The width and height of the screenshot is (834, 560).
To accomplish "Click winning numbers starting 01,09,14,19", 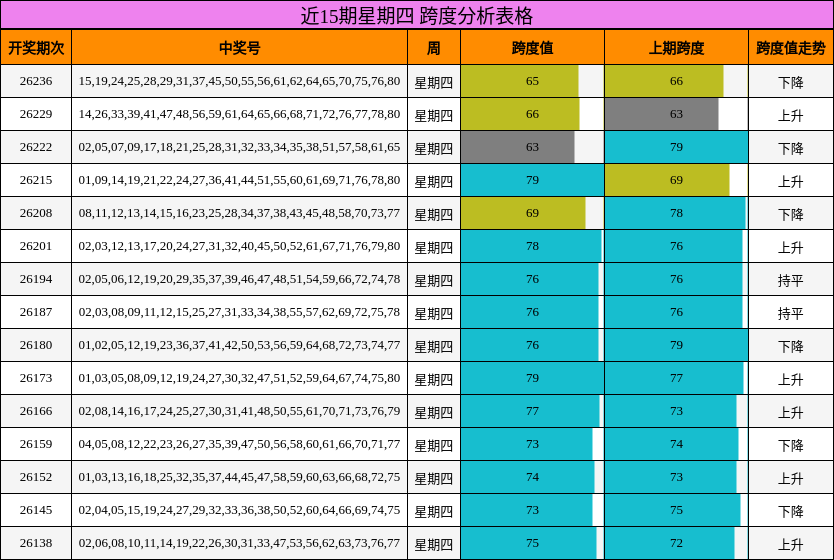I will (239, 180).
